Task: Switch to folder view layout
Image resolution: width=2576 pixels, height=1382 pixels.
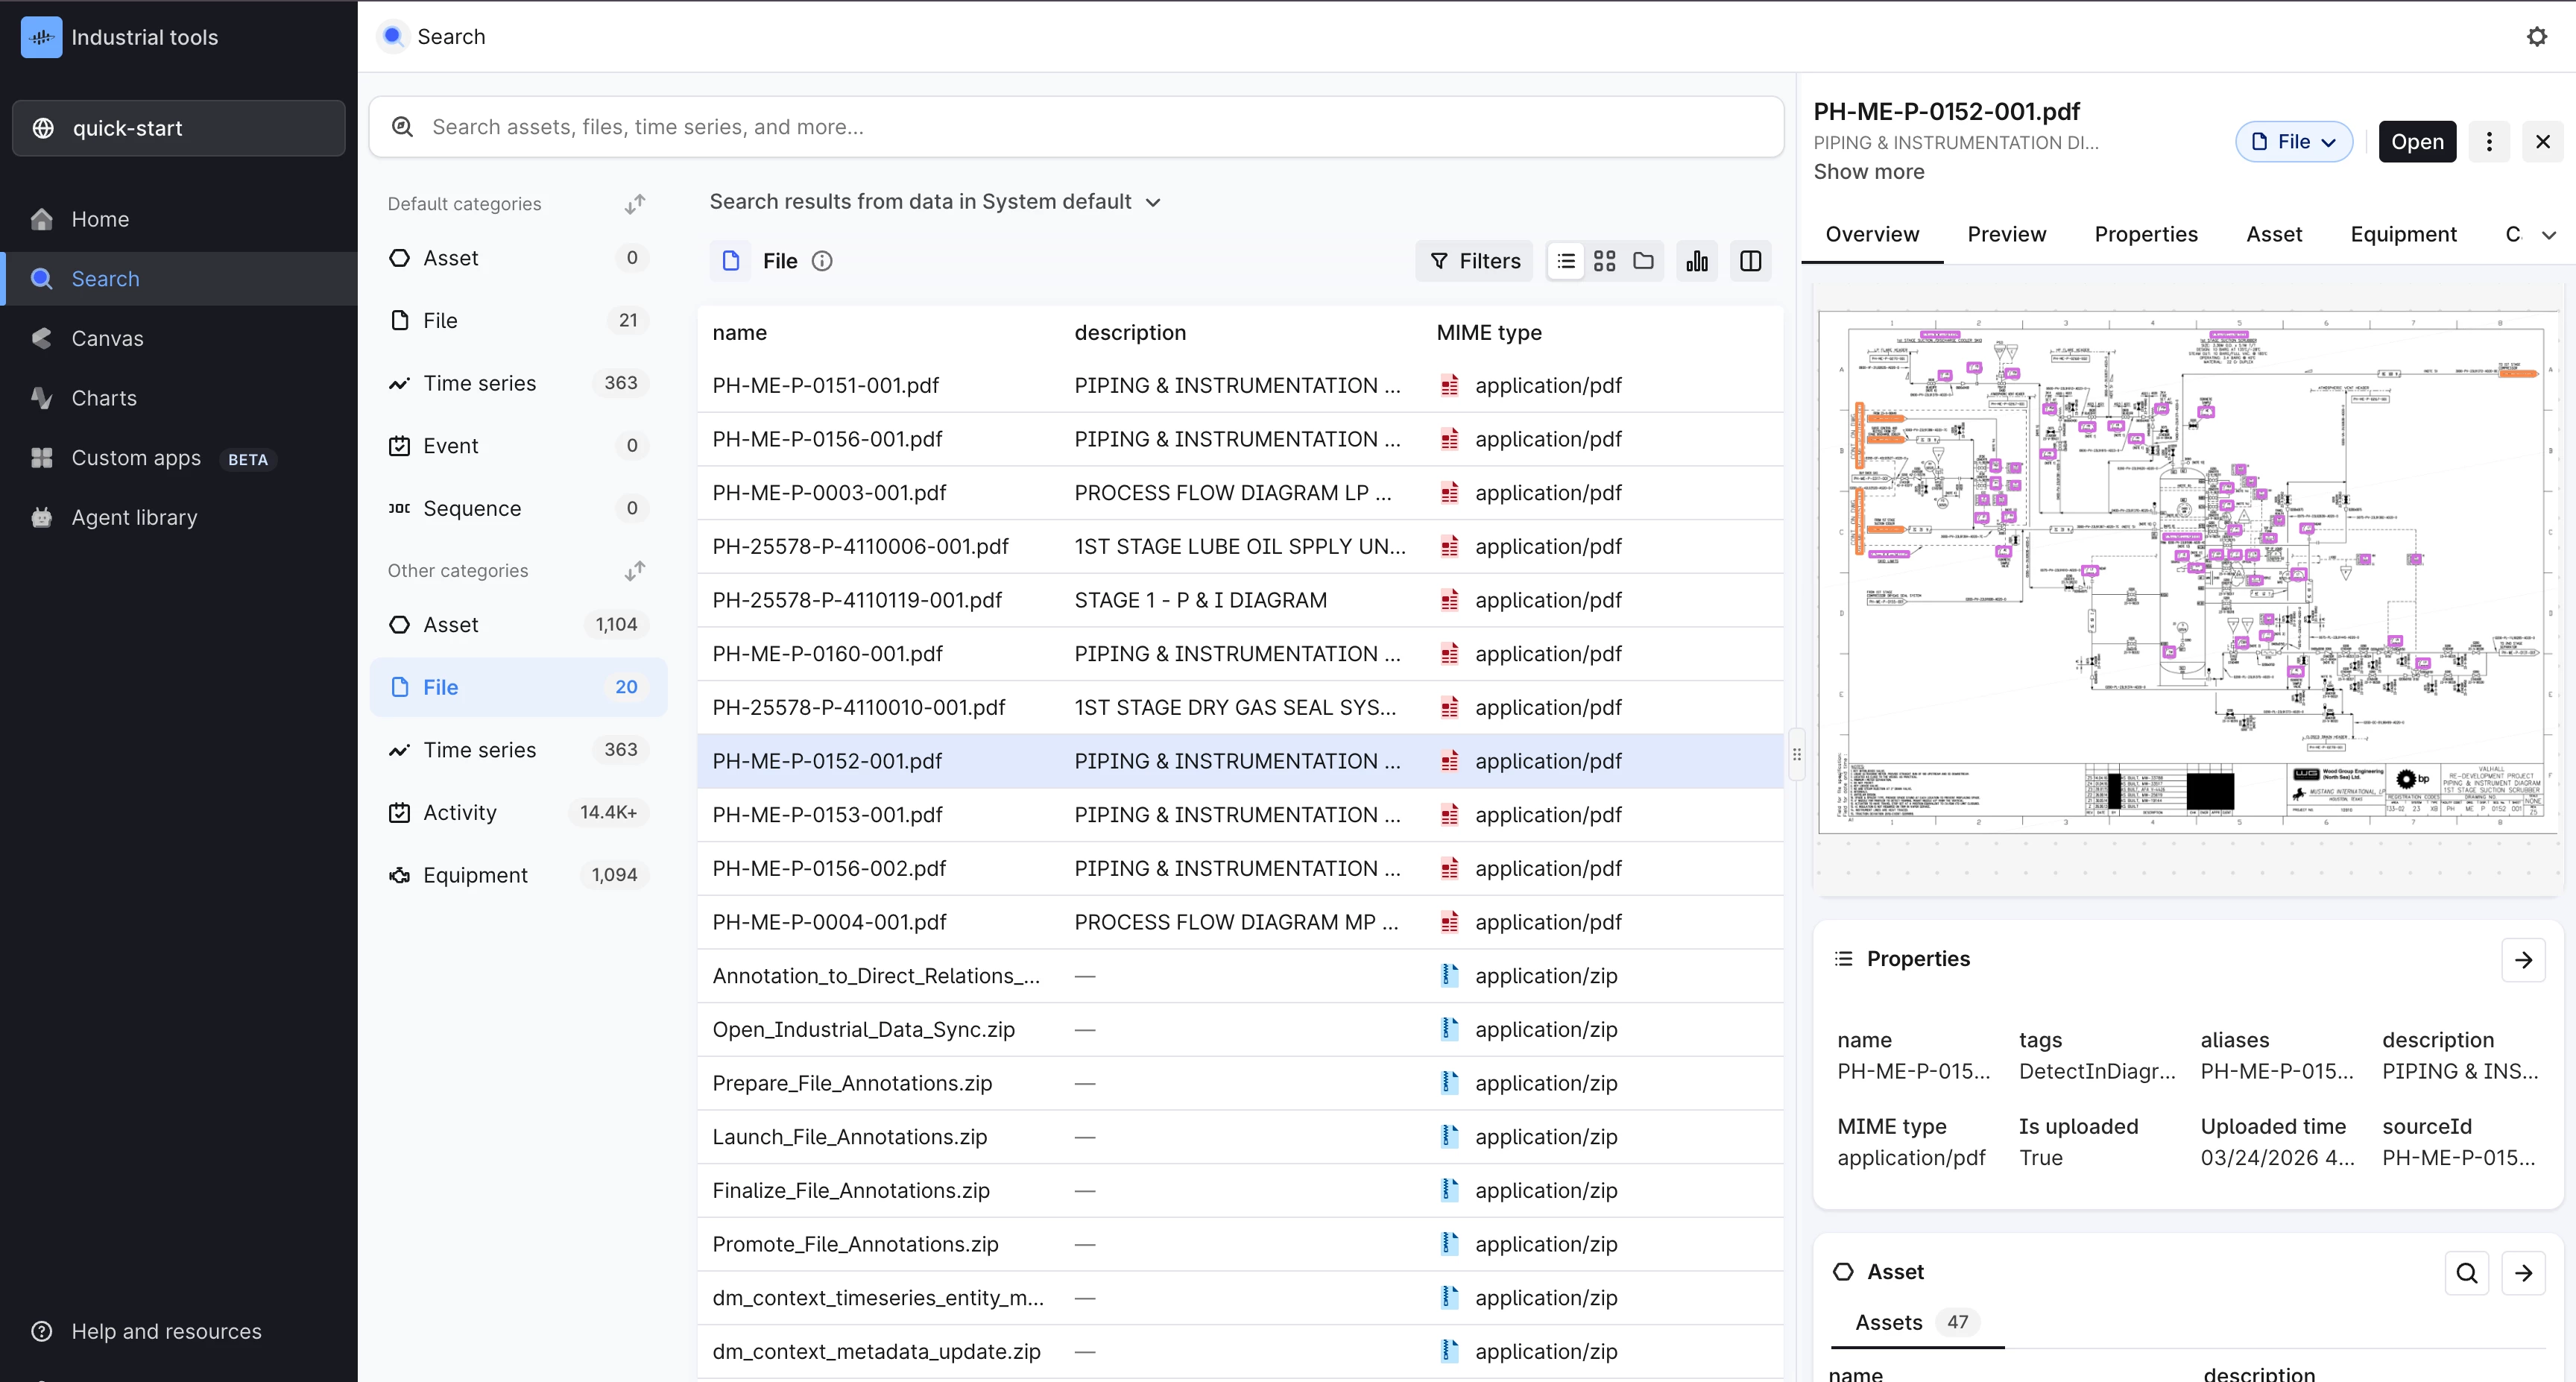Action: pyautogui.click(x=1643, y=261)
